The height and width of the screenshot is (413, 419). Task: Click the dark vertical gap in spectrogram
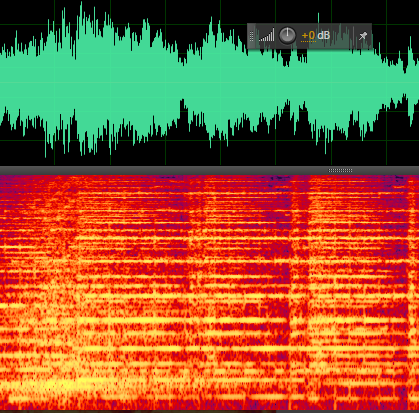point(300,233)
